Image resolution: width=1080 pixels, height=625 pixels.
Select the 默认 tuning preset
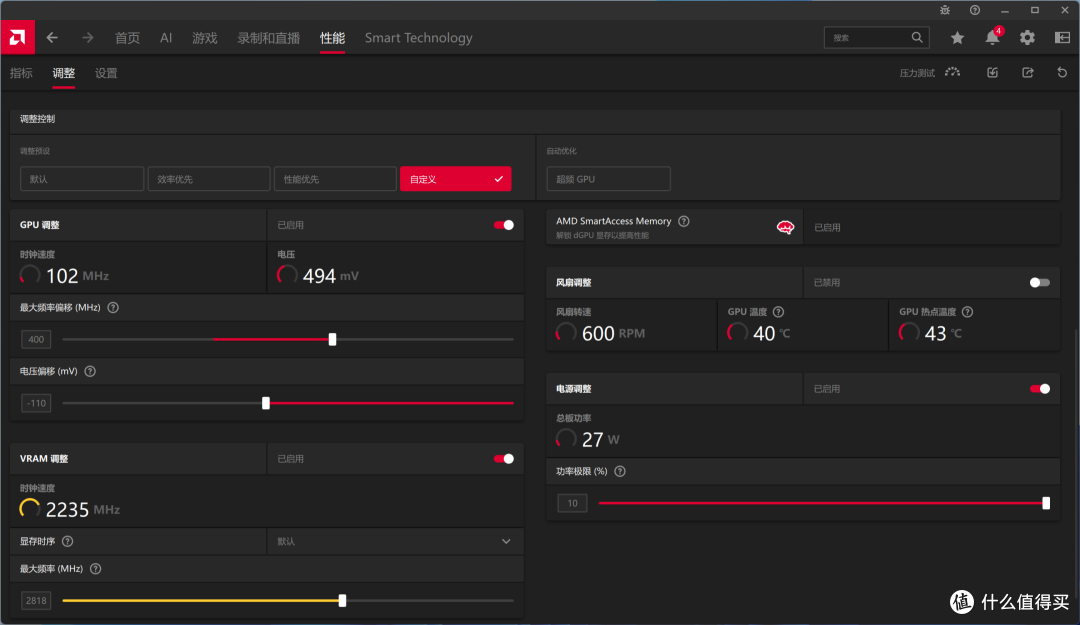pos(82,178)
